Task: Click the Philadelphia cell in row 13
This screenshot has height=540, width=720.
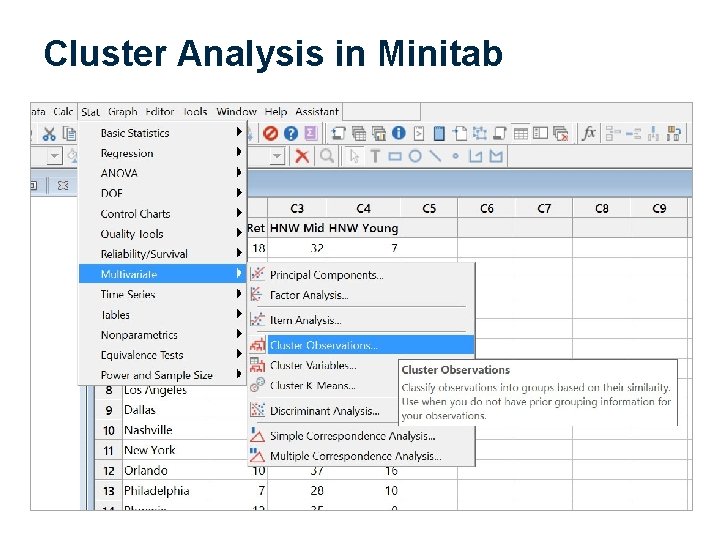Action: point(184,491)
